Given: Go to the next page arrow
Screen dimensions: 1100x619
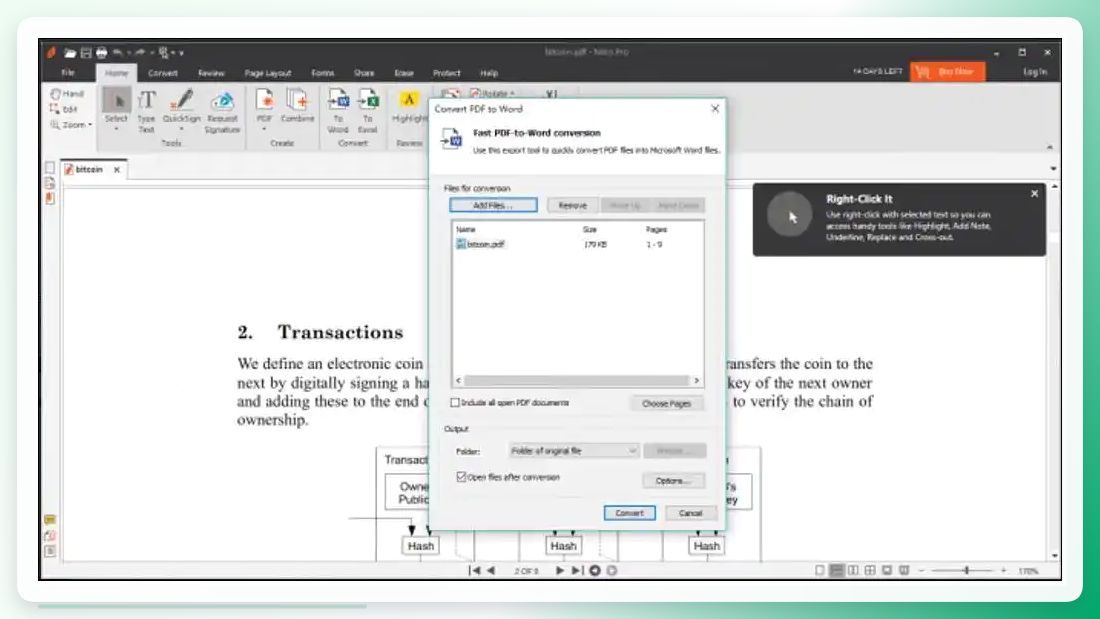Looking at the screenshot, I should [560, 571].
